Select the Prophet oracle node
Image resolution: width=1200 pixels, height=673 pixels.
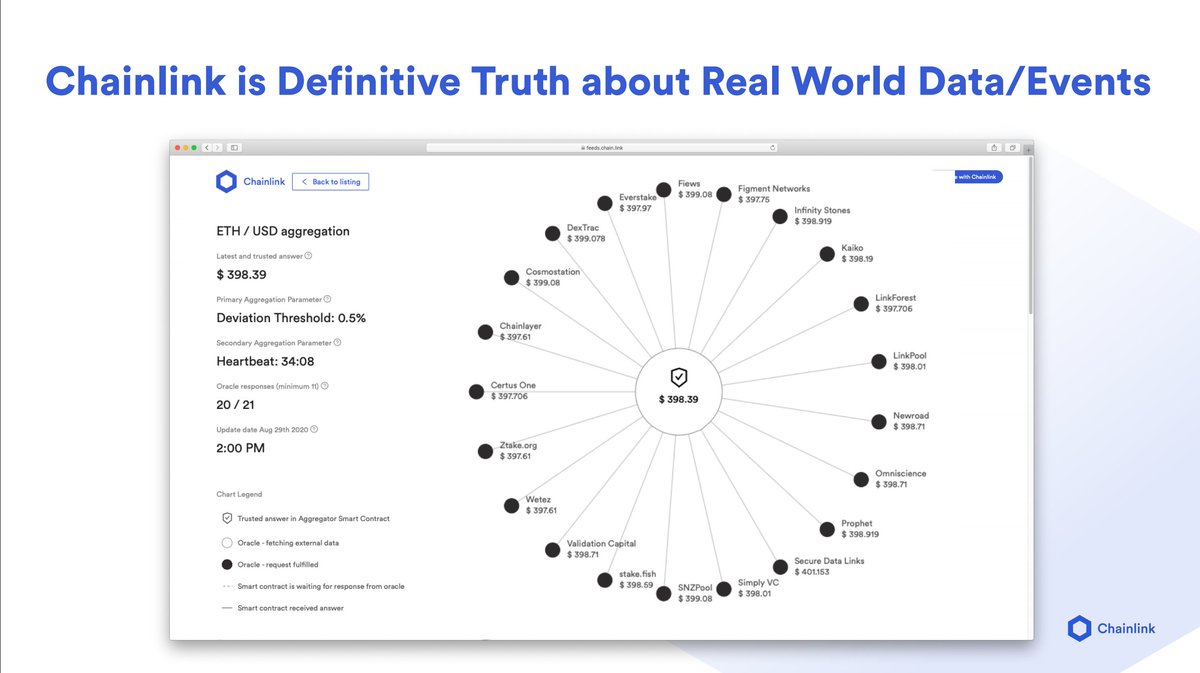click(826, 529)
